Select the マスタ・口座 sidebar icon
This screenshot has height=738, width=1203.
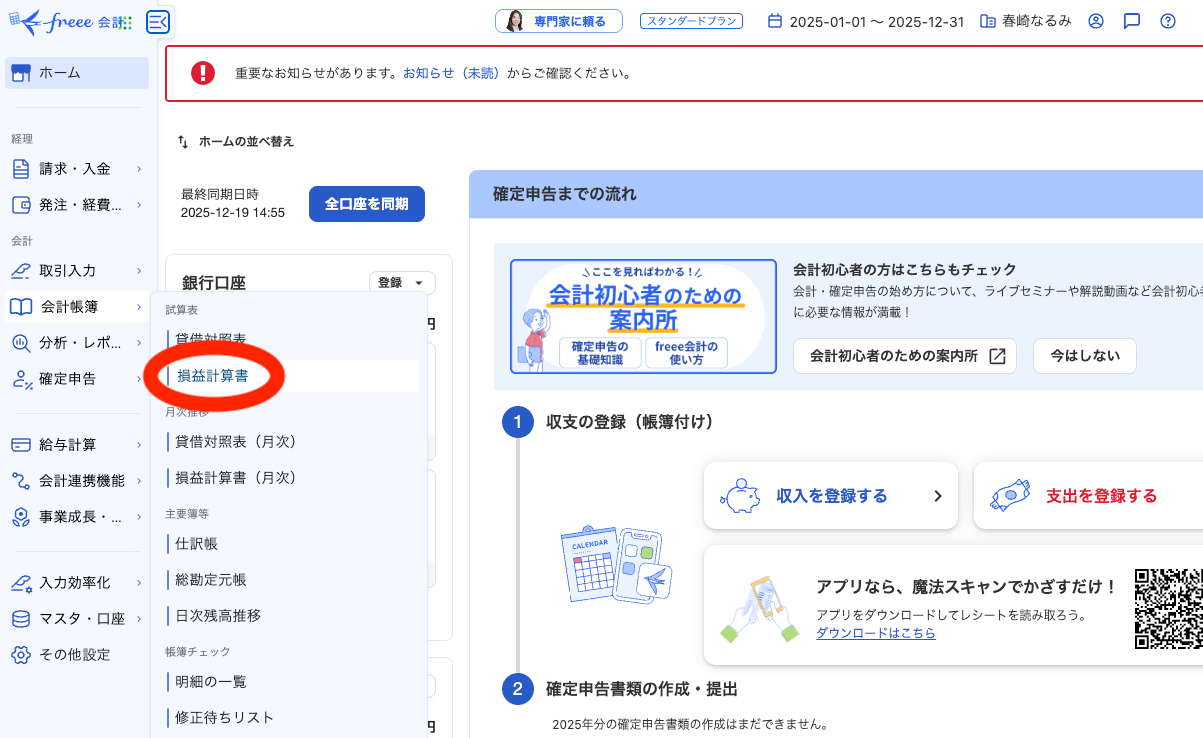coord(20,618)
